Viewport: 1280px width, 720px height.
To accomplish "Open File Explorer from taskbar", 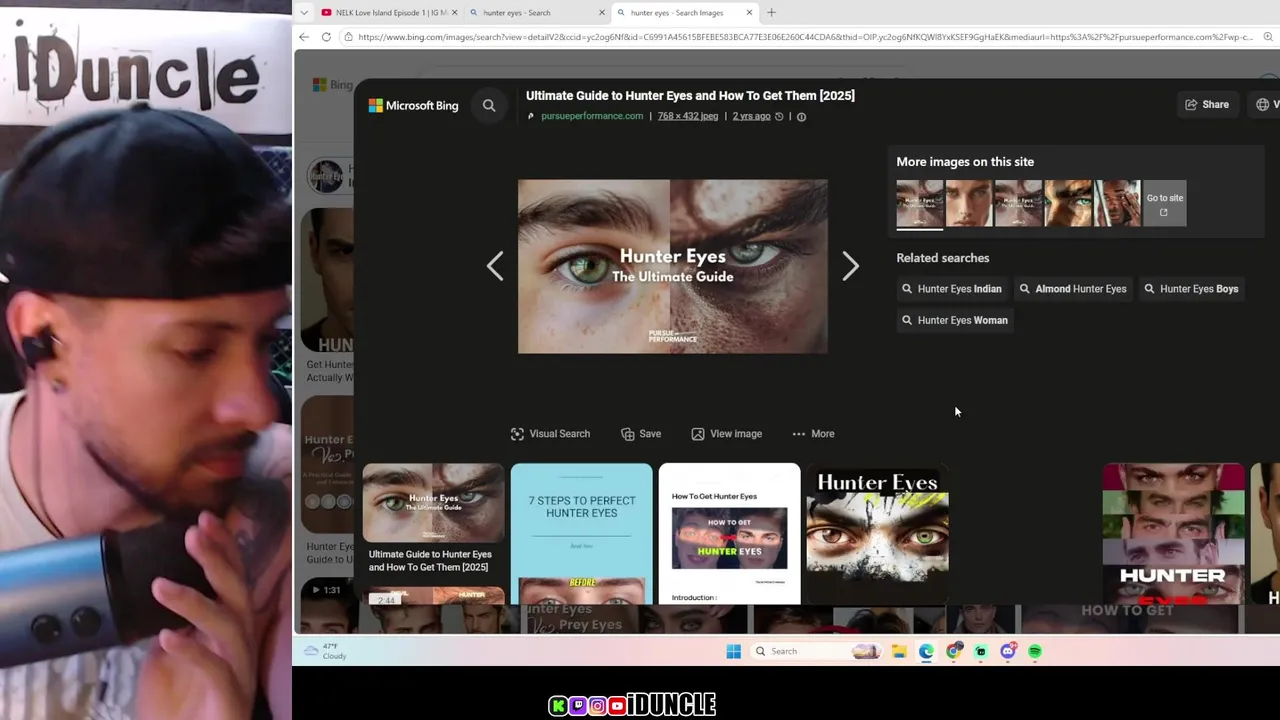I will click(899, 652).
